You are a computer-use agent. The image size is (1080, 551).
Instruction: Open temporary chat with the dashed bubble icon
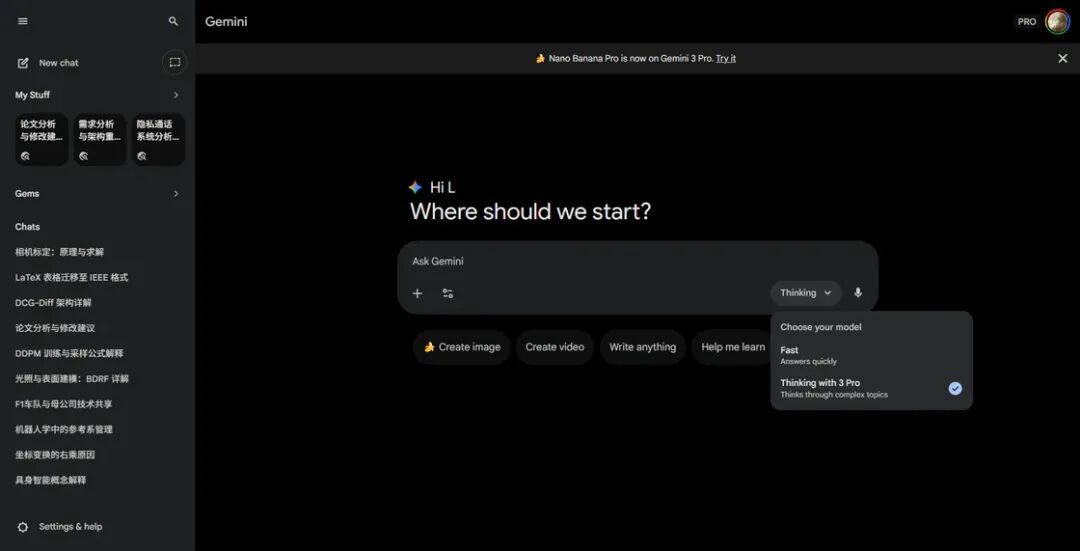(175, 62)
